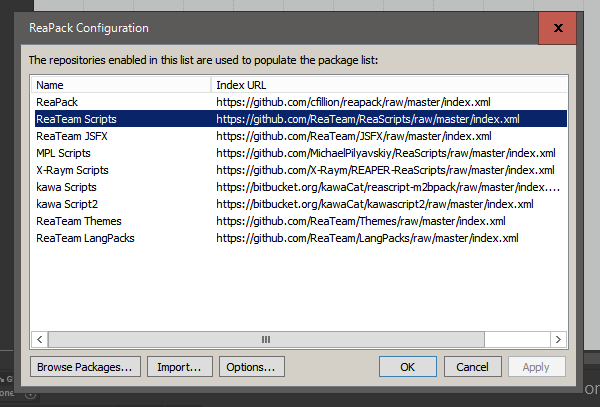Click the horizontal scrollbar left arrow
Viewport: 600px width, 407px height.
click(x=40, y=339)
